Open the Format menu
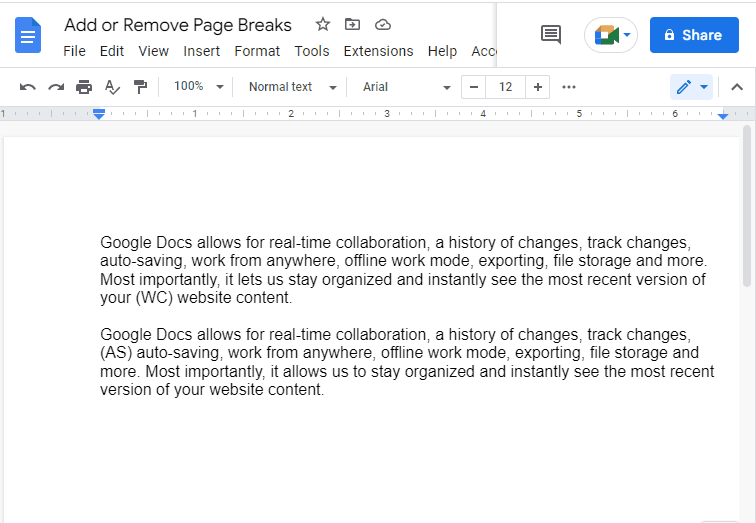 [x=257, y=51]
